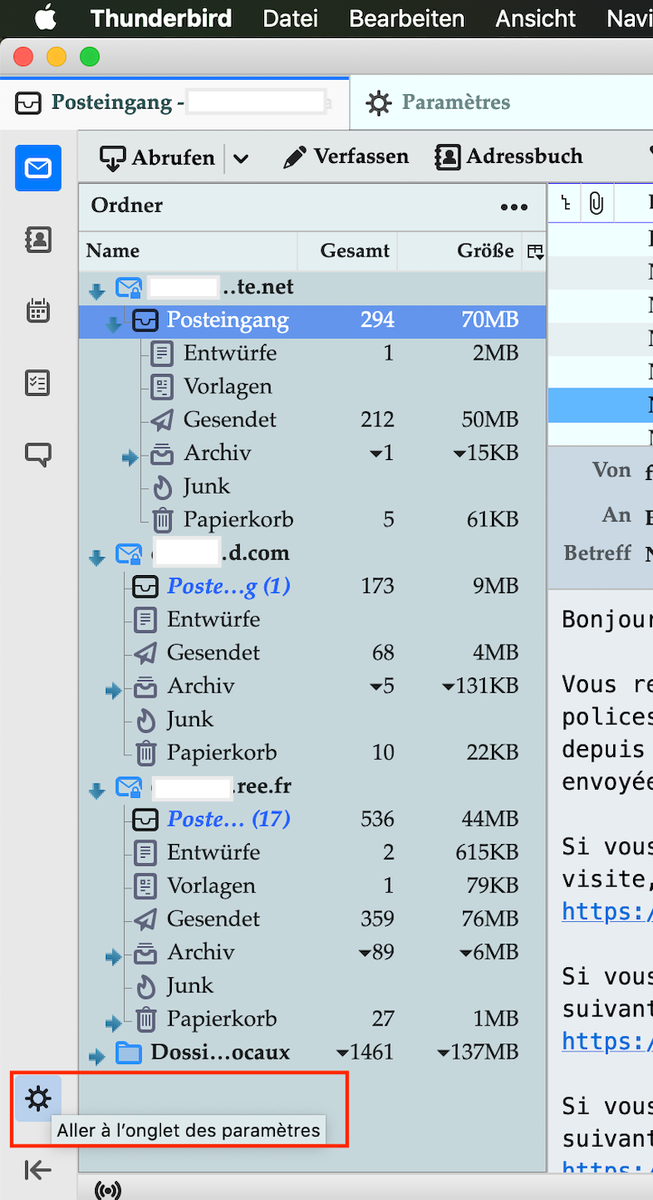Select Gesendet folder with 212 messages
The image size is (653, 1200).
312,419
